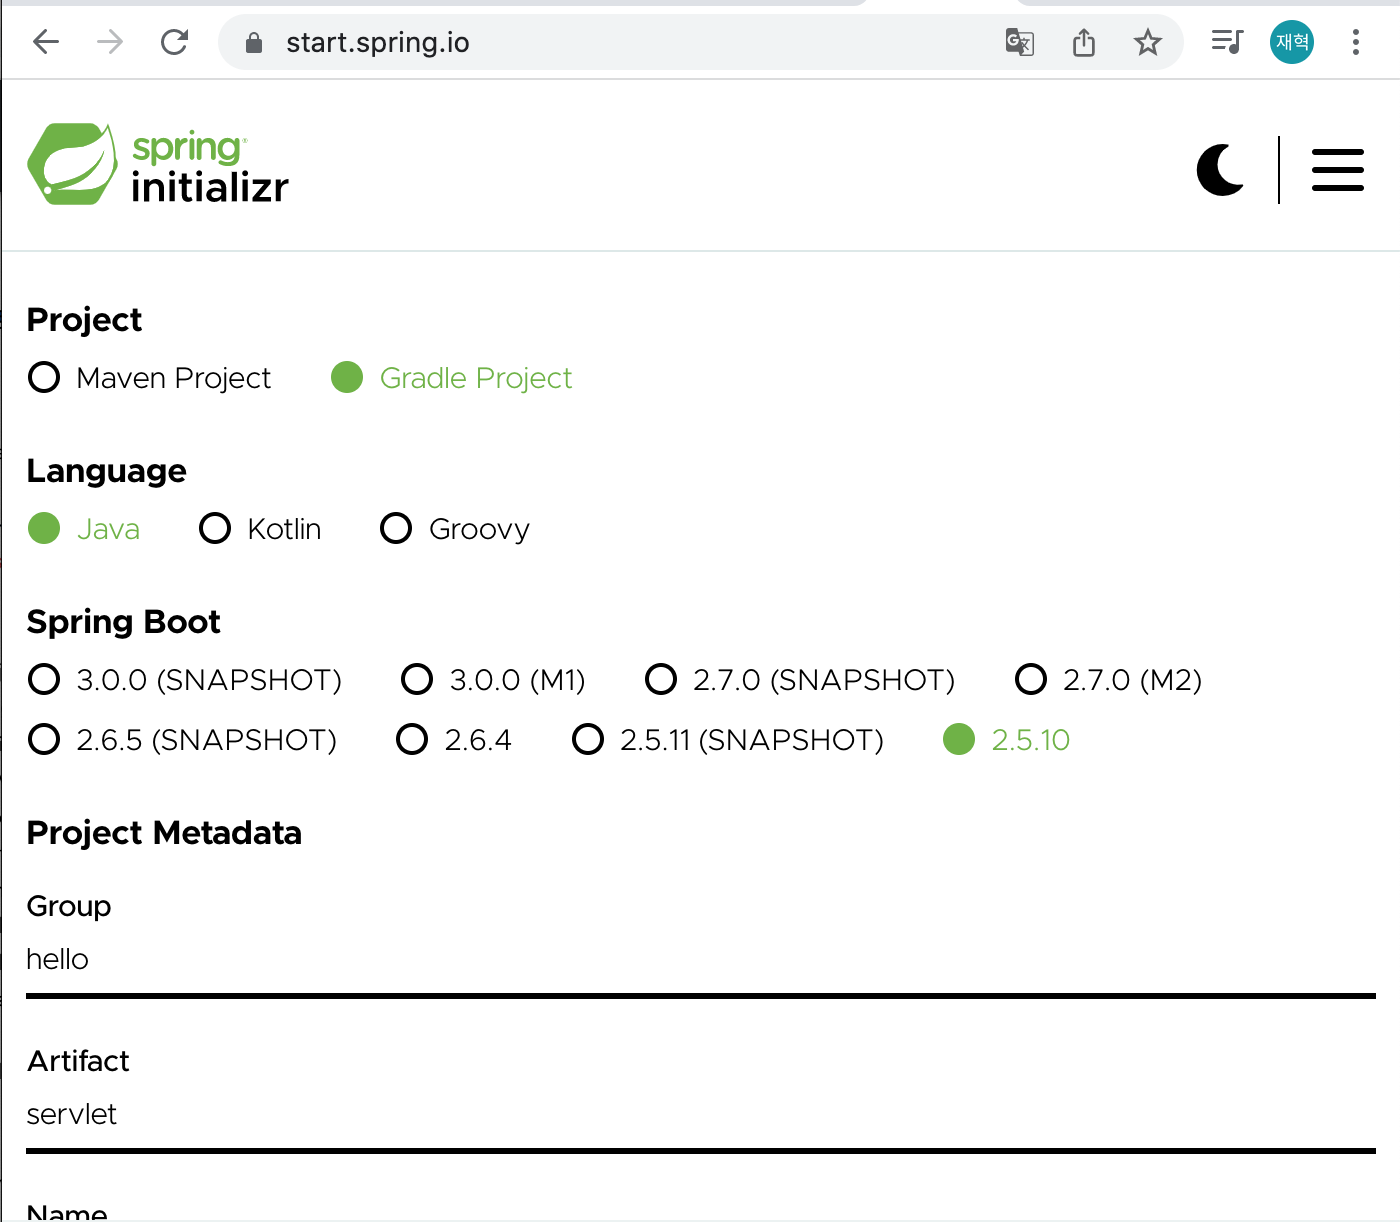Click the Group field label
This screenshot has width=1400, height=1222.
pyautogui.click(x=69, y=906)
